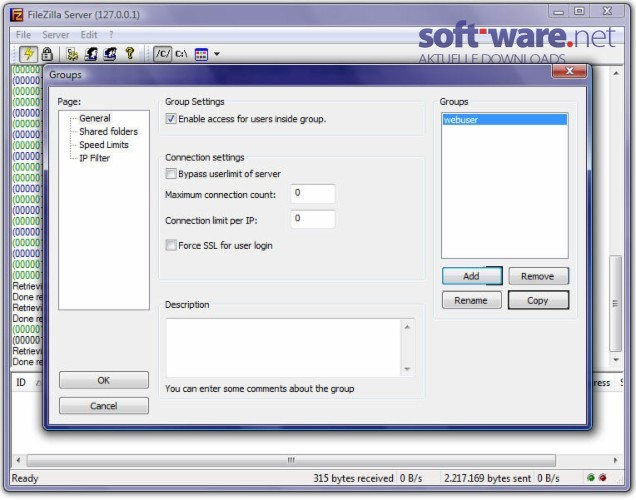Enable Force SSL for user login
This screenshot has width=636, height=500.
[171, 245]
